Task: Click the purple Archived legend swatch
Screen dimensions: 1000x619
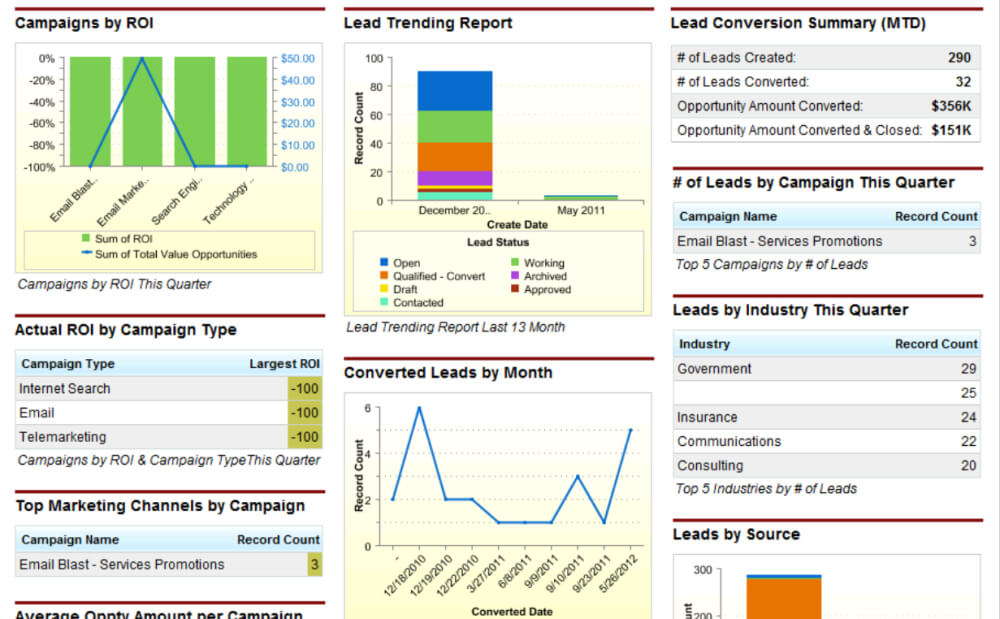Action: 515,275
